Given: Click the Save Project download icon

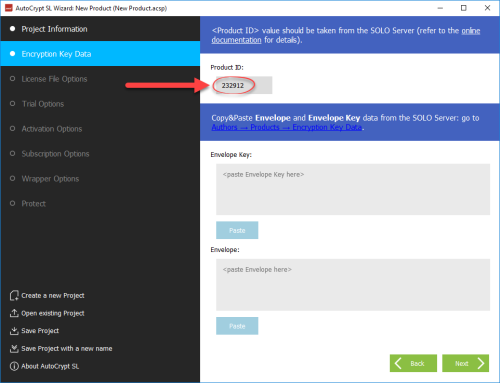Looking at the screenshot, I should (14, 331).
